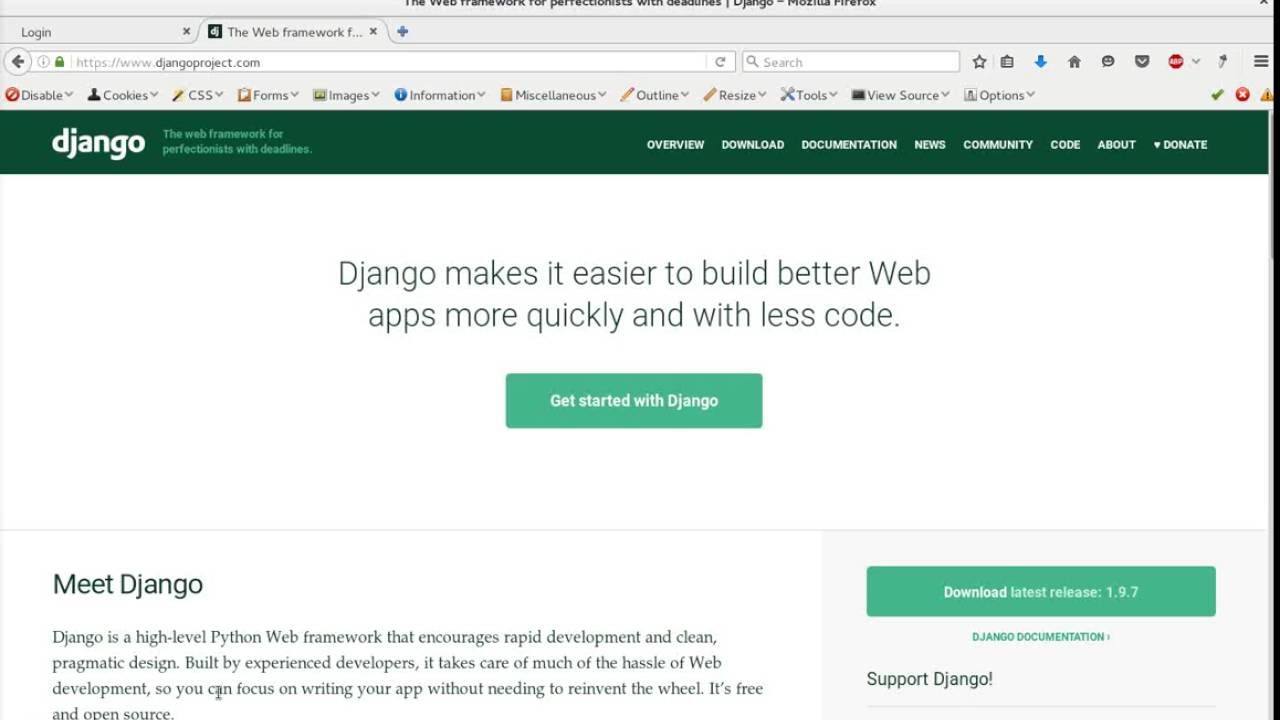Reload the page with the refresh icon
The height and width of the screenshot is (720, 1280).
(x=720, y=62)
